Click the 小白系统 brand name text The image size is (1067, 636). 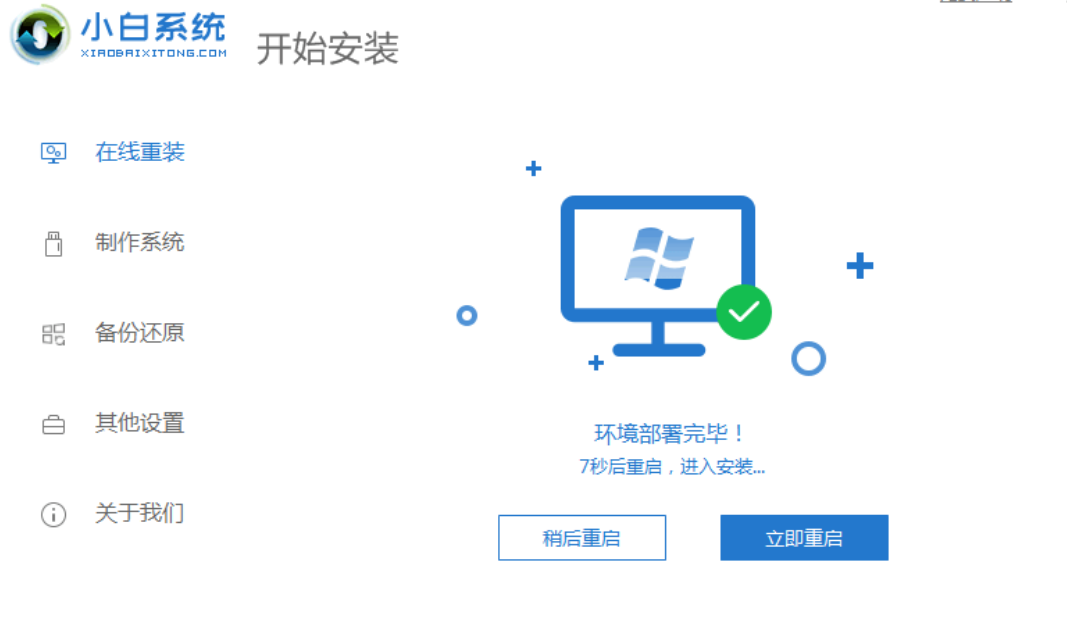point(153,27)
